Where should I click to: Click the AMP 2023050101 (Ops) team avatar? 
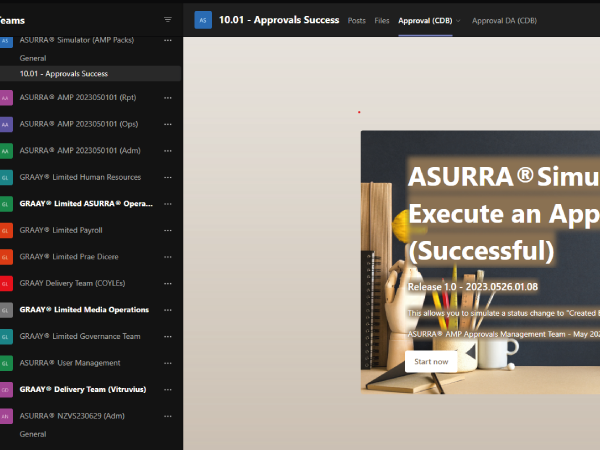pyautogui.click(x=5, y=124)
